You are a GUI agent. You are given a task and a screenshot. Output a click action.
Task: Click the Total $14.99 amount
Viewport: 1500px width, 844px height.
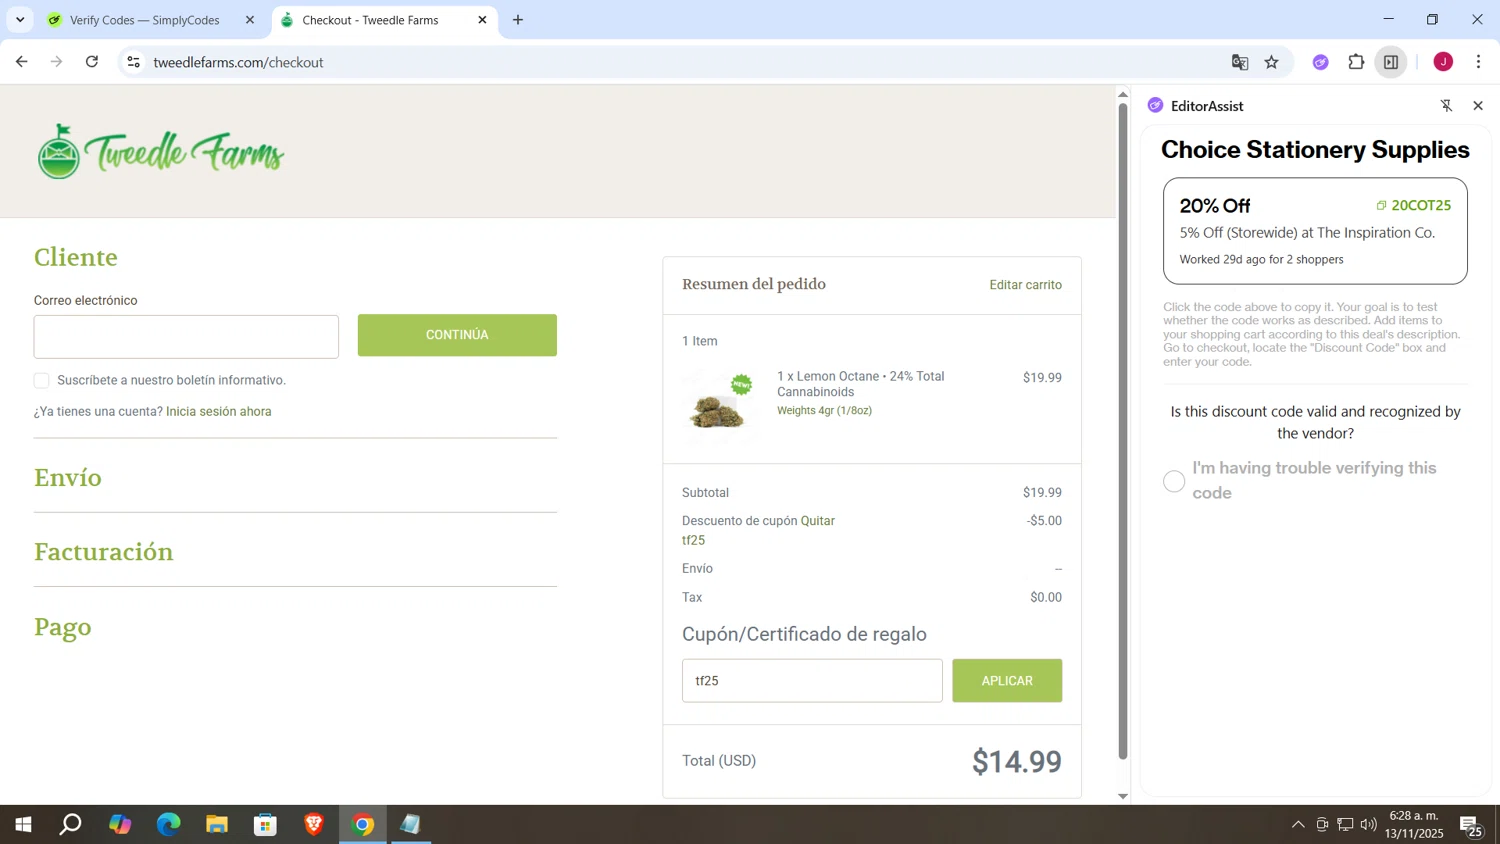1017,762
